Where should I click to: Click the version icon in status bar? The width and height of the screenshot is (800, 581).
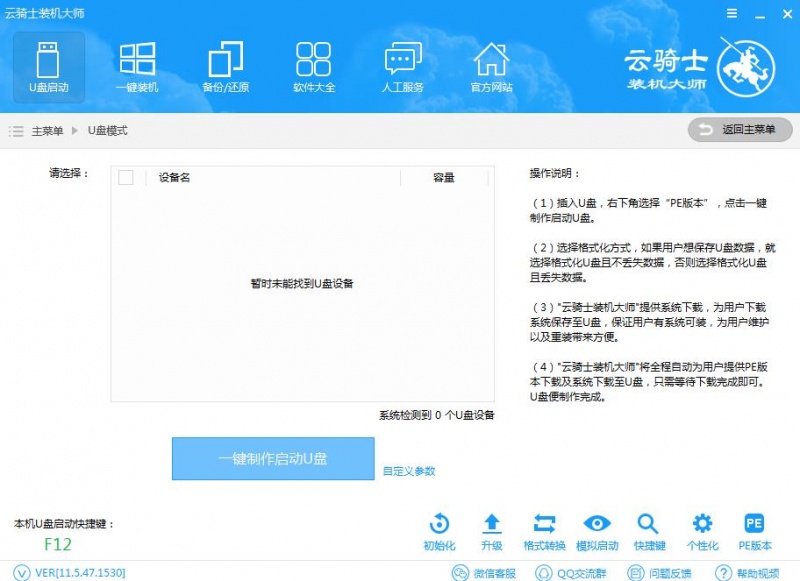[x=21, y=572]
